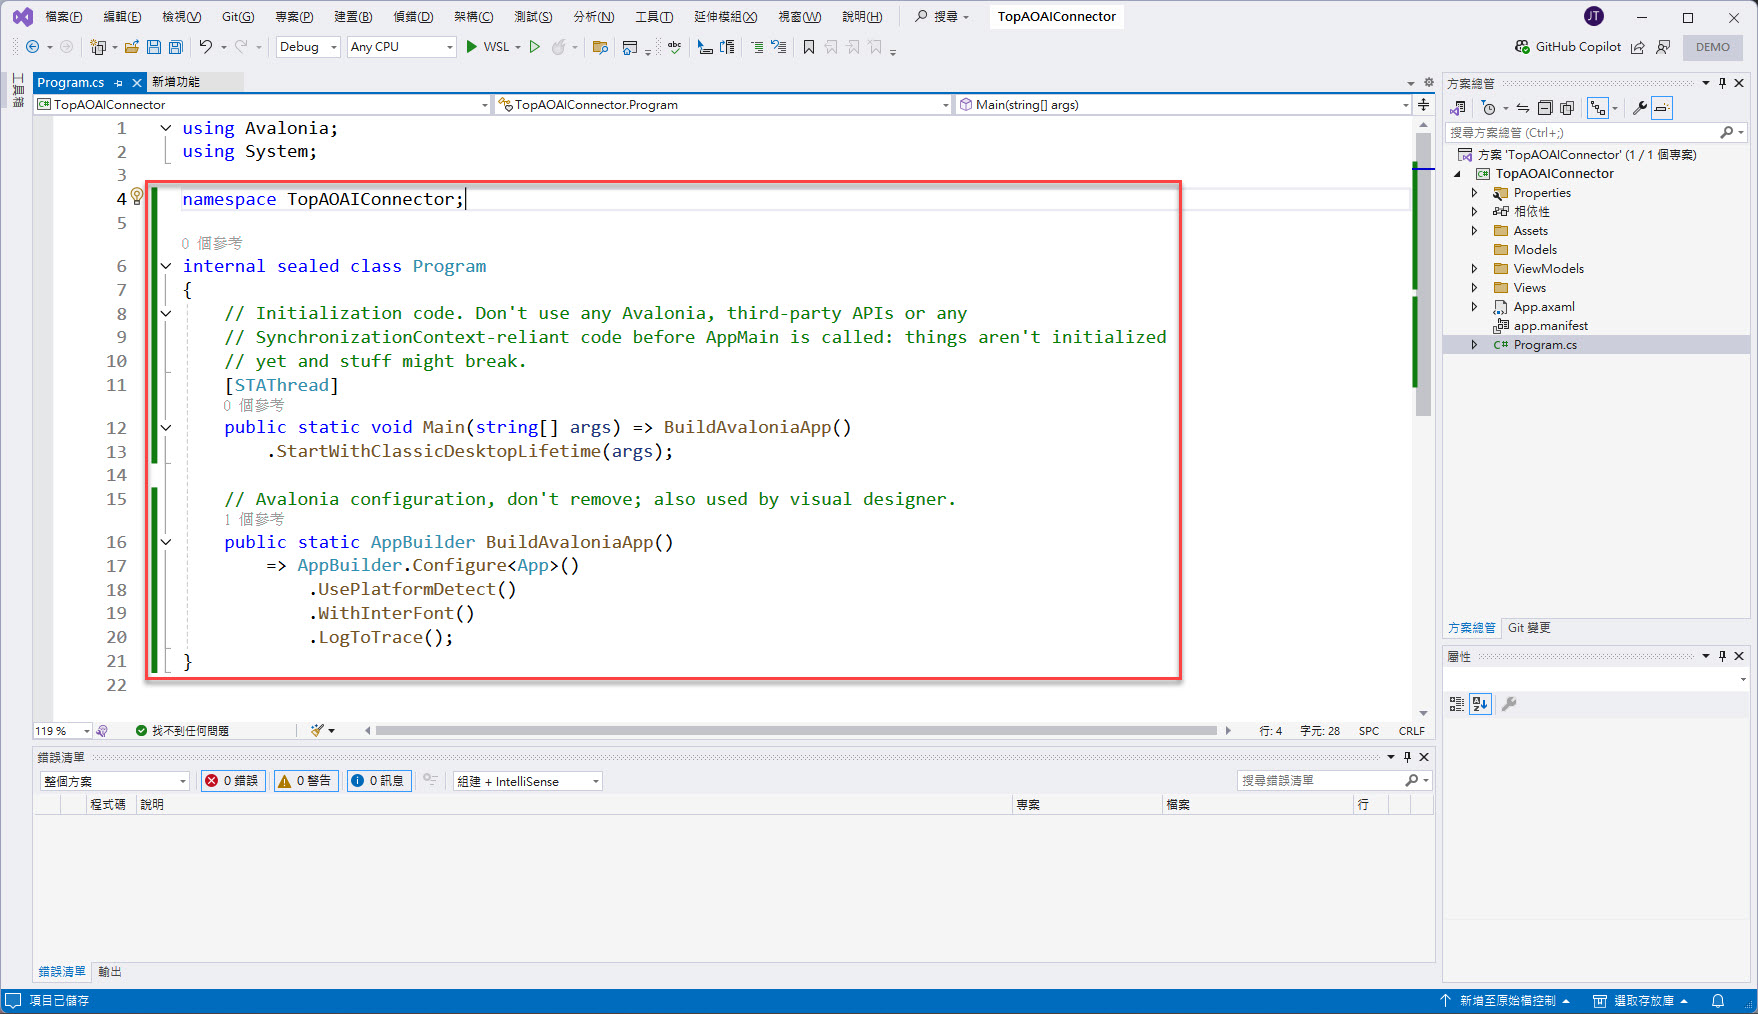Open the 偵錯(D) menu
The image size is (1758, 1014).
[413, 17]
